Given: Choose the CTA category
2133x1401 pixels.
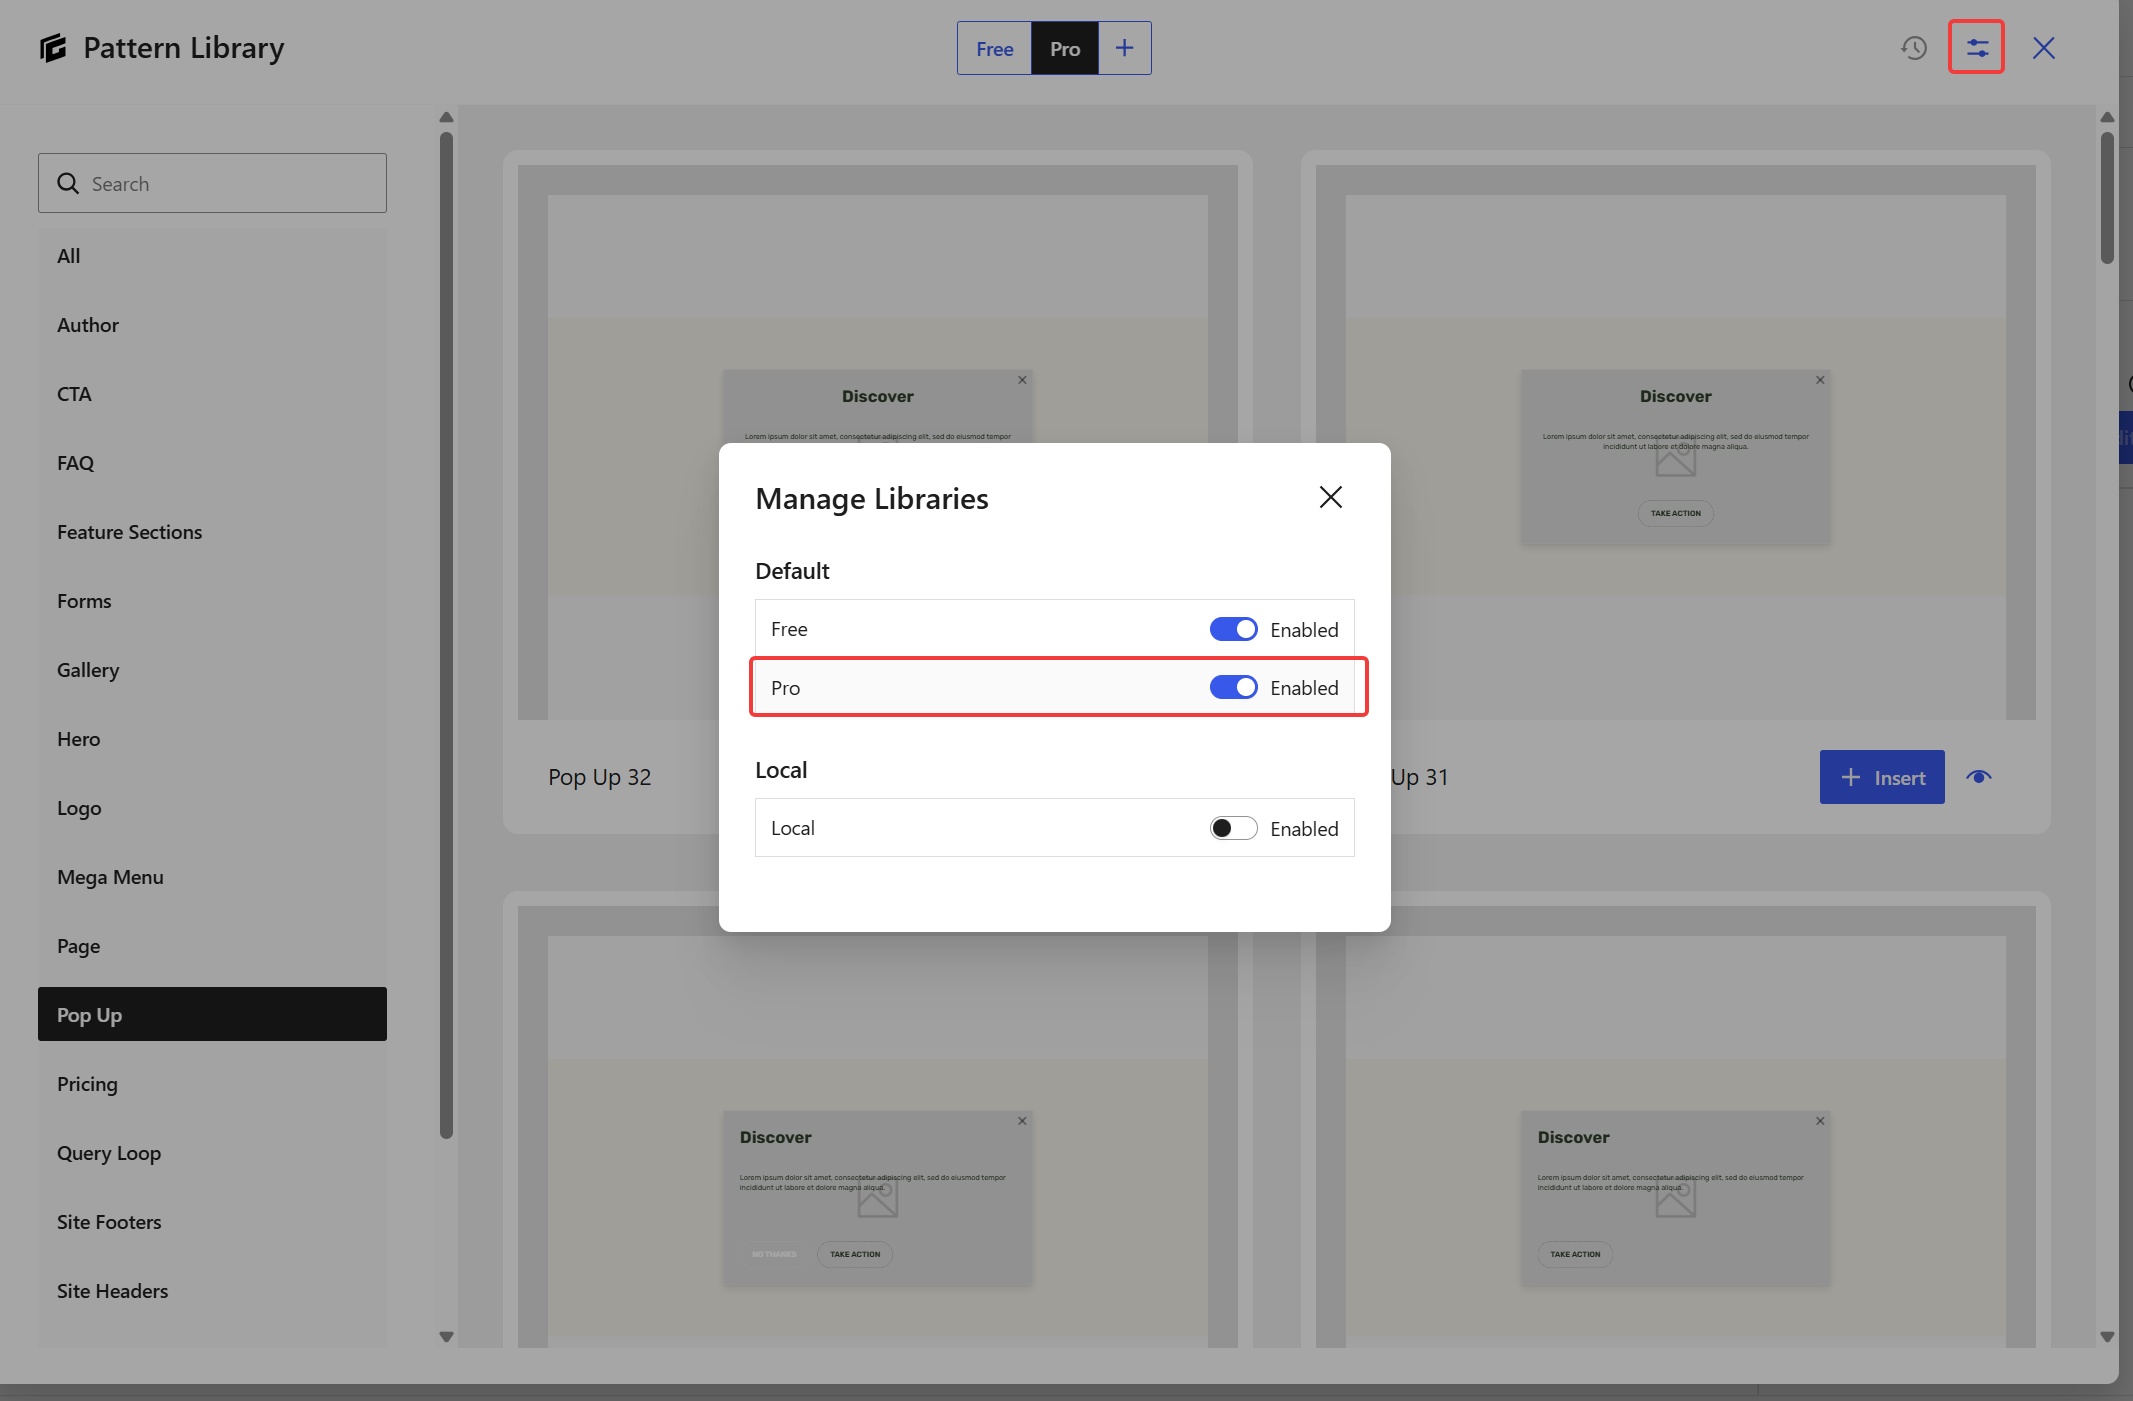Looking at the screenshot, I should [212, 394].
